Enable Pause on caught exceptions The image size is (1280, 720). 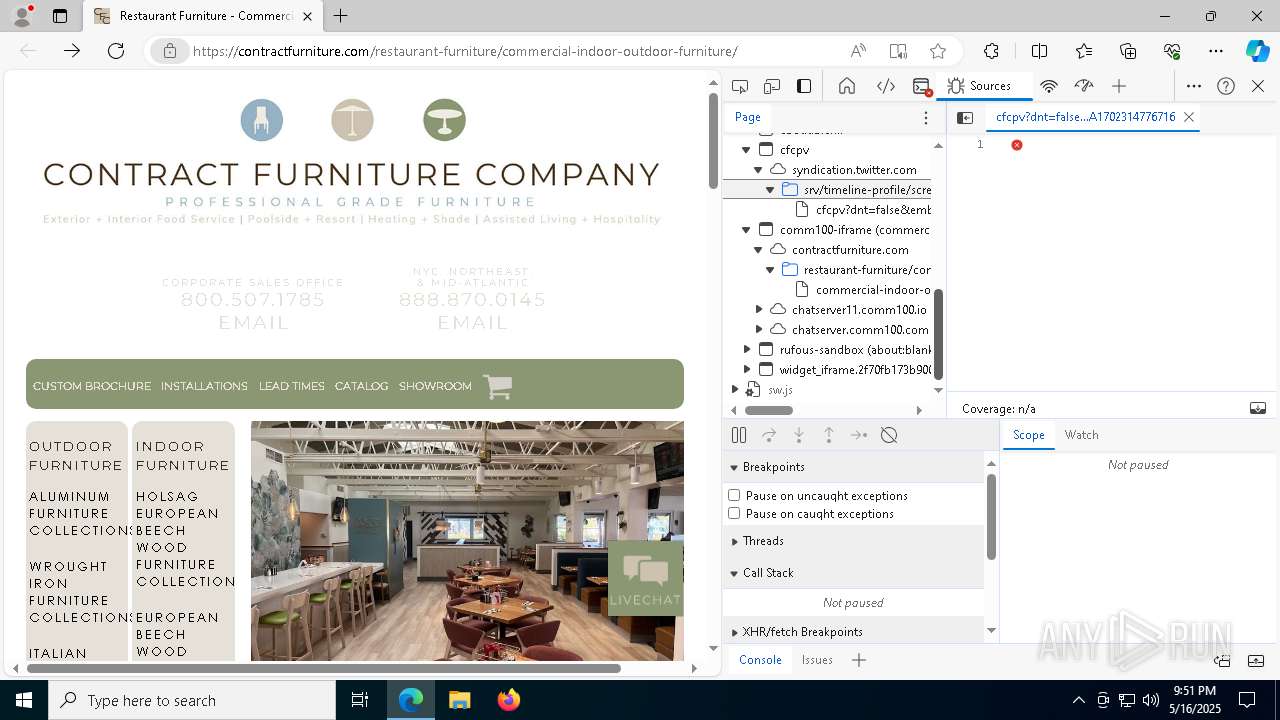734,514
